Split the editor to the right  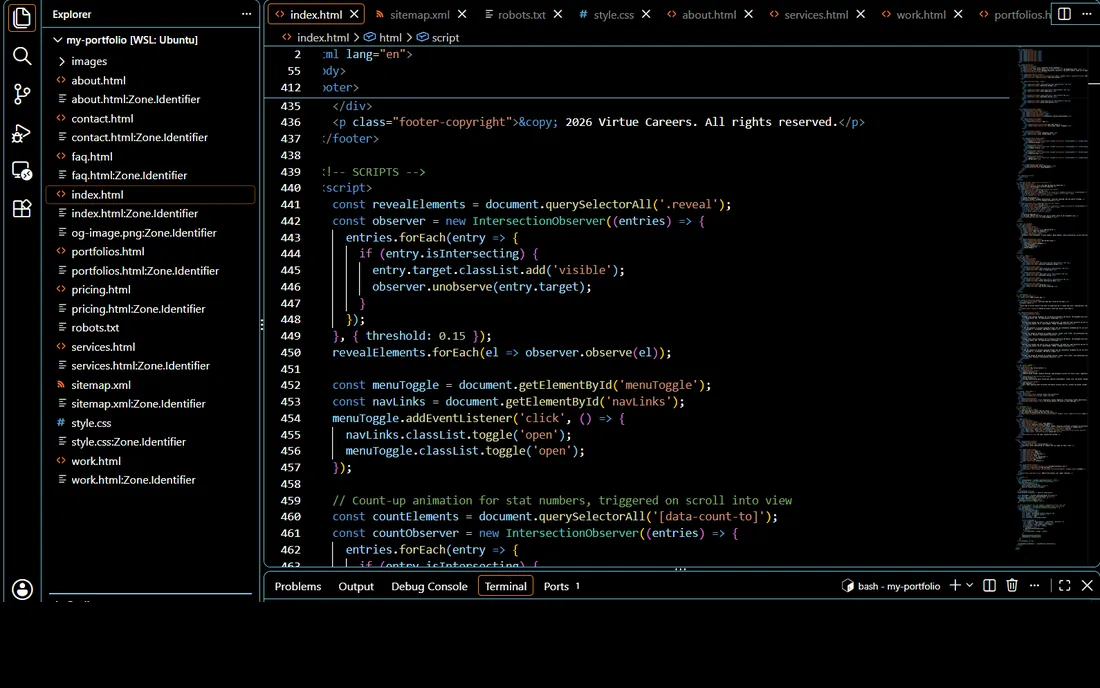click(1064, 14)
